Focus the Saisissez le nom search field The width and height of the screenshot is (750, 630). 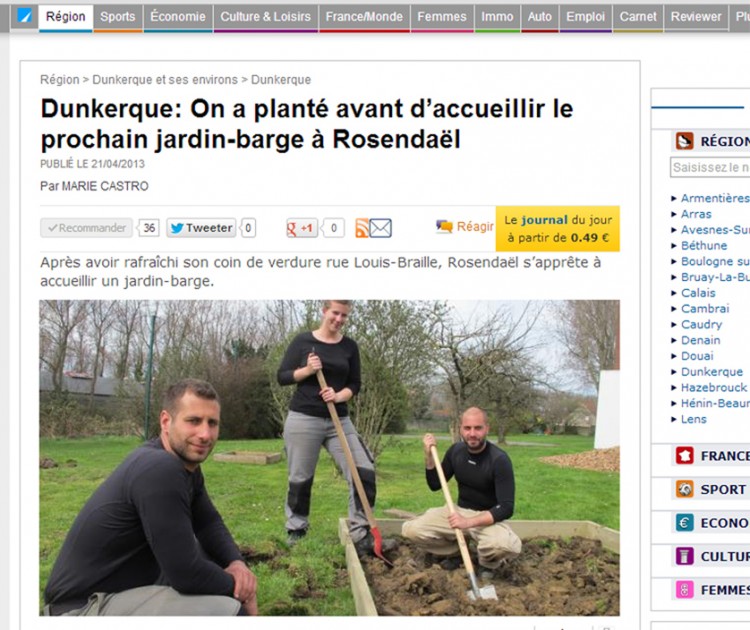tap(710, 167)
